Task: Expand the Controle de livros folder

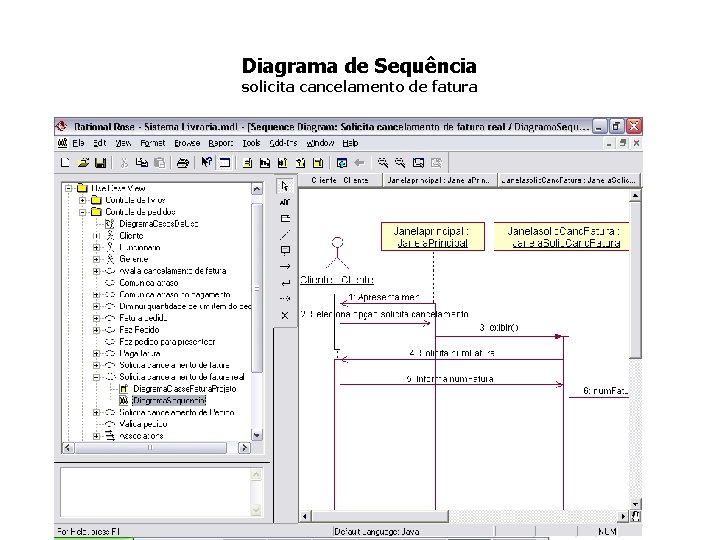Action: click(83, 200)
